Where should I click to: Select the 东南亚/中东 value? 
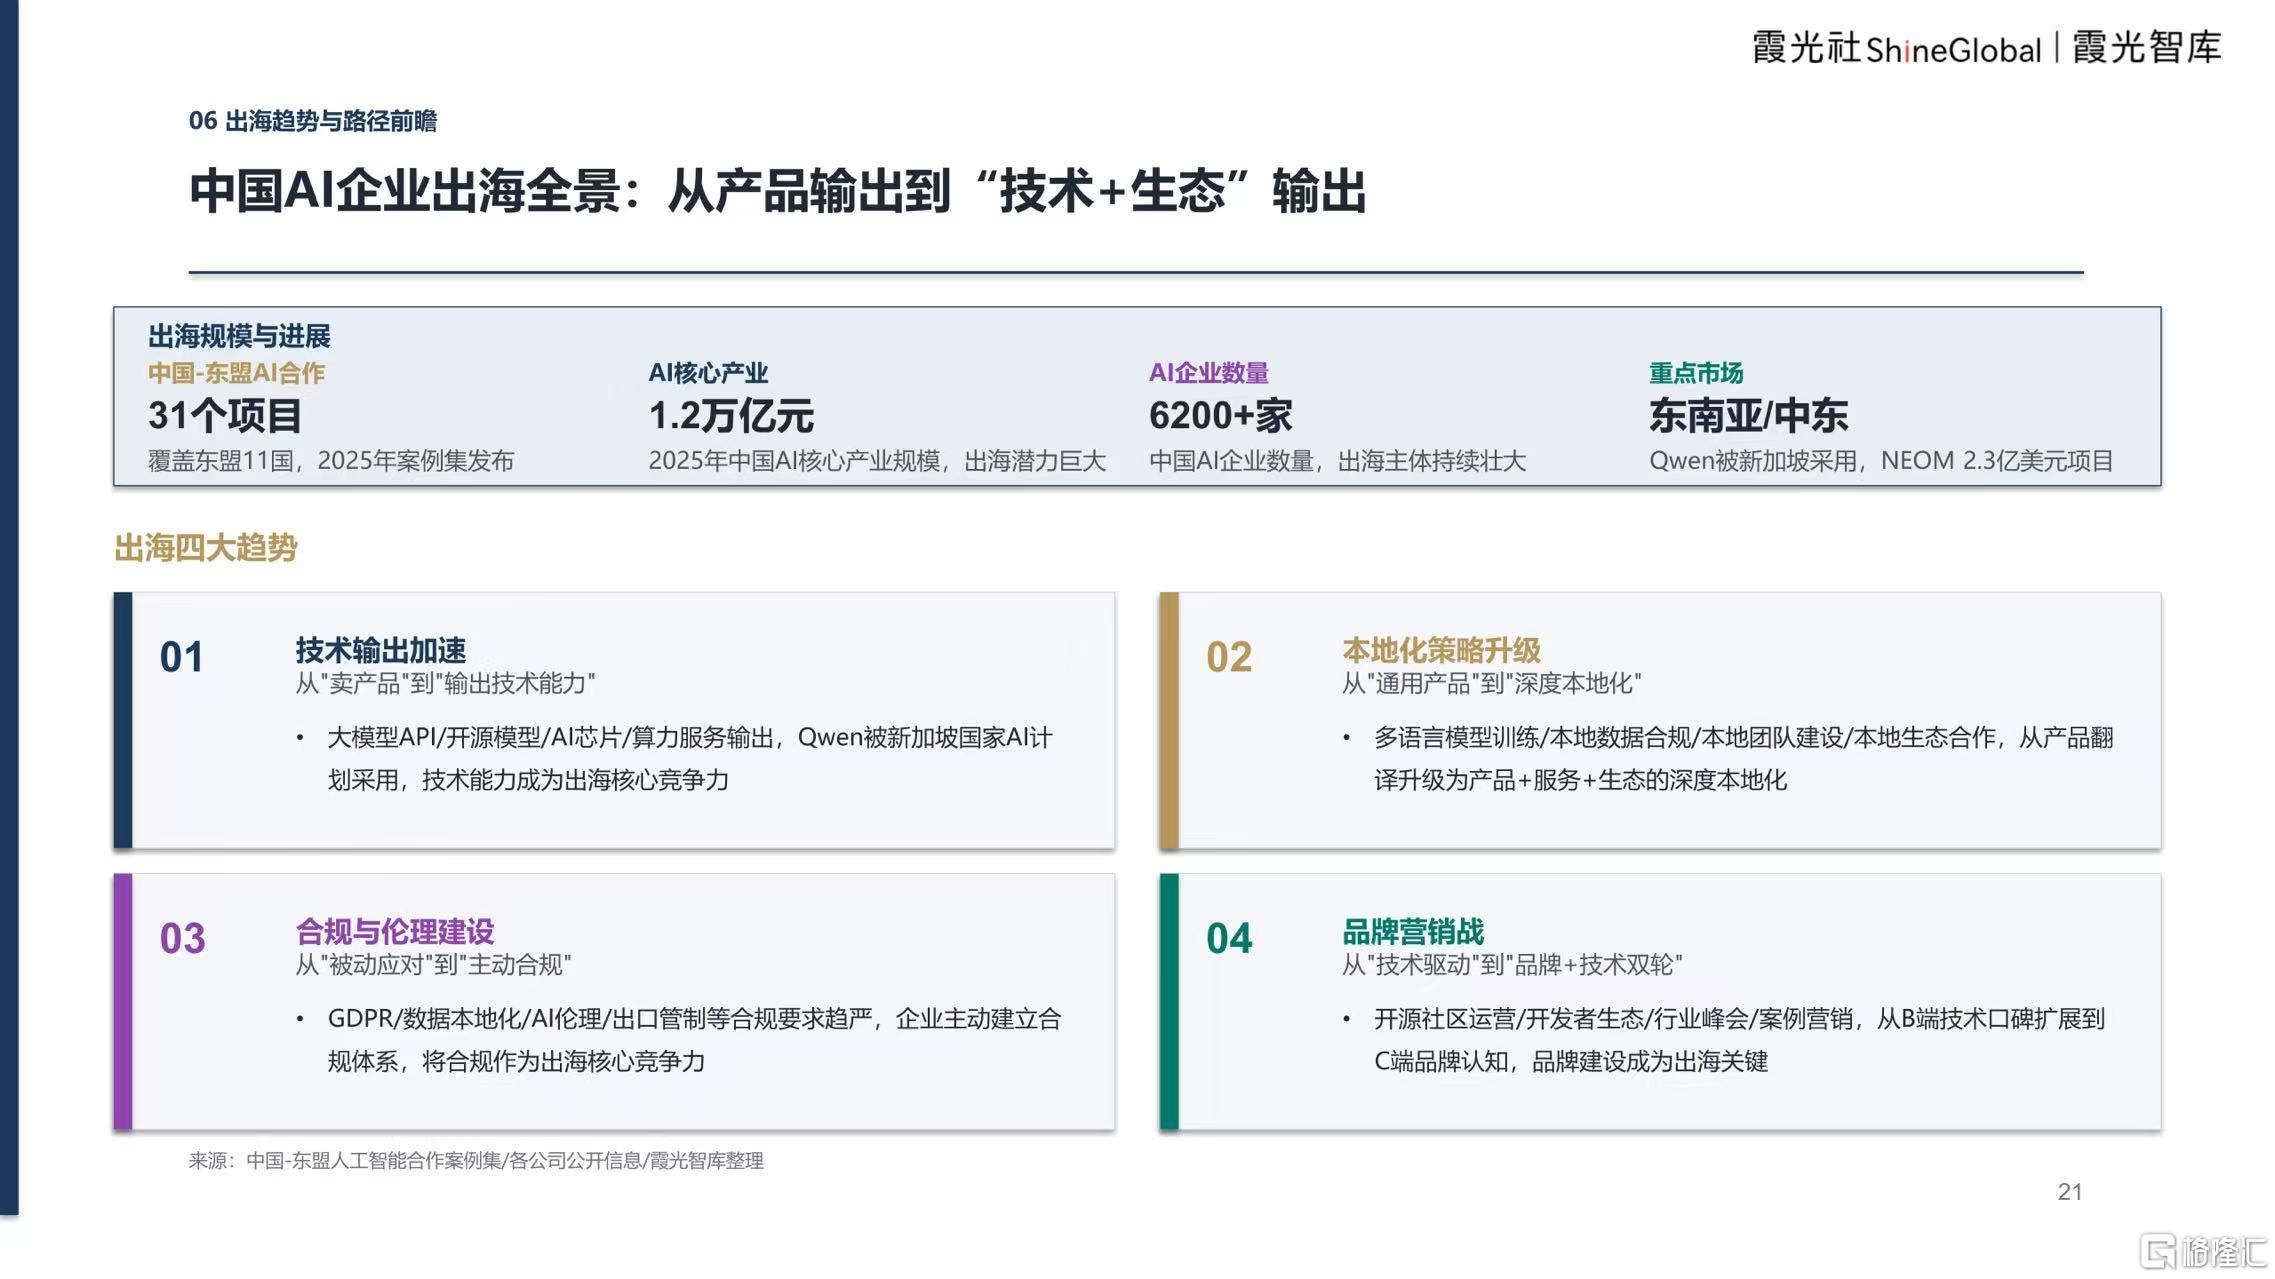[1748, 415]
